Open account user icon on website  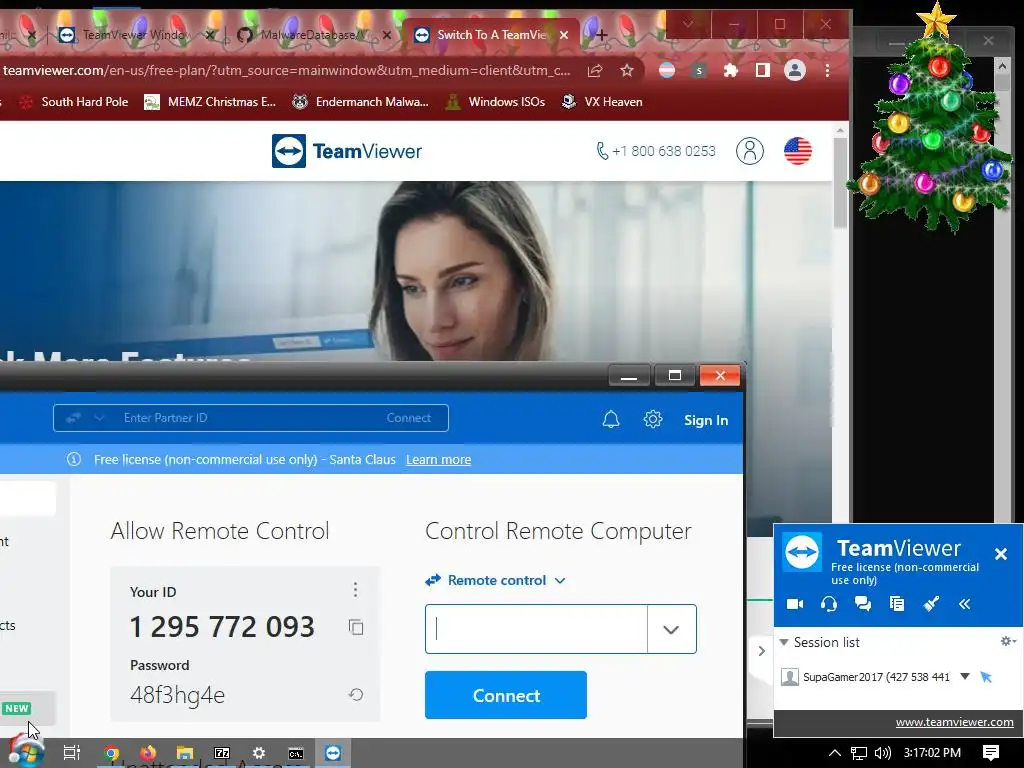pos(750,151)
